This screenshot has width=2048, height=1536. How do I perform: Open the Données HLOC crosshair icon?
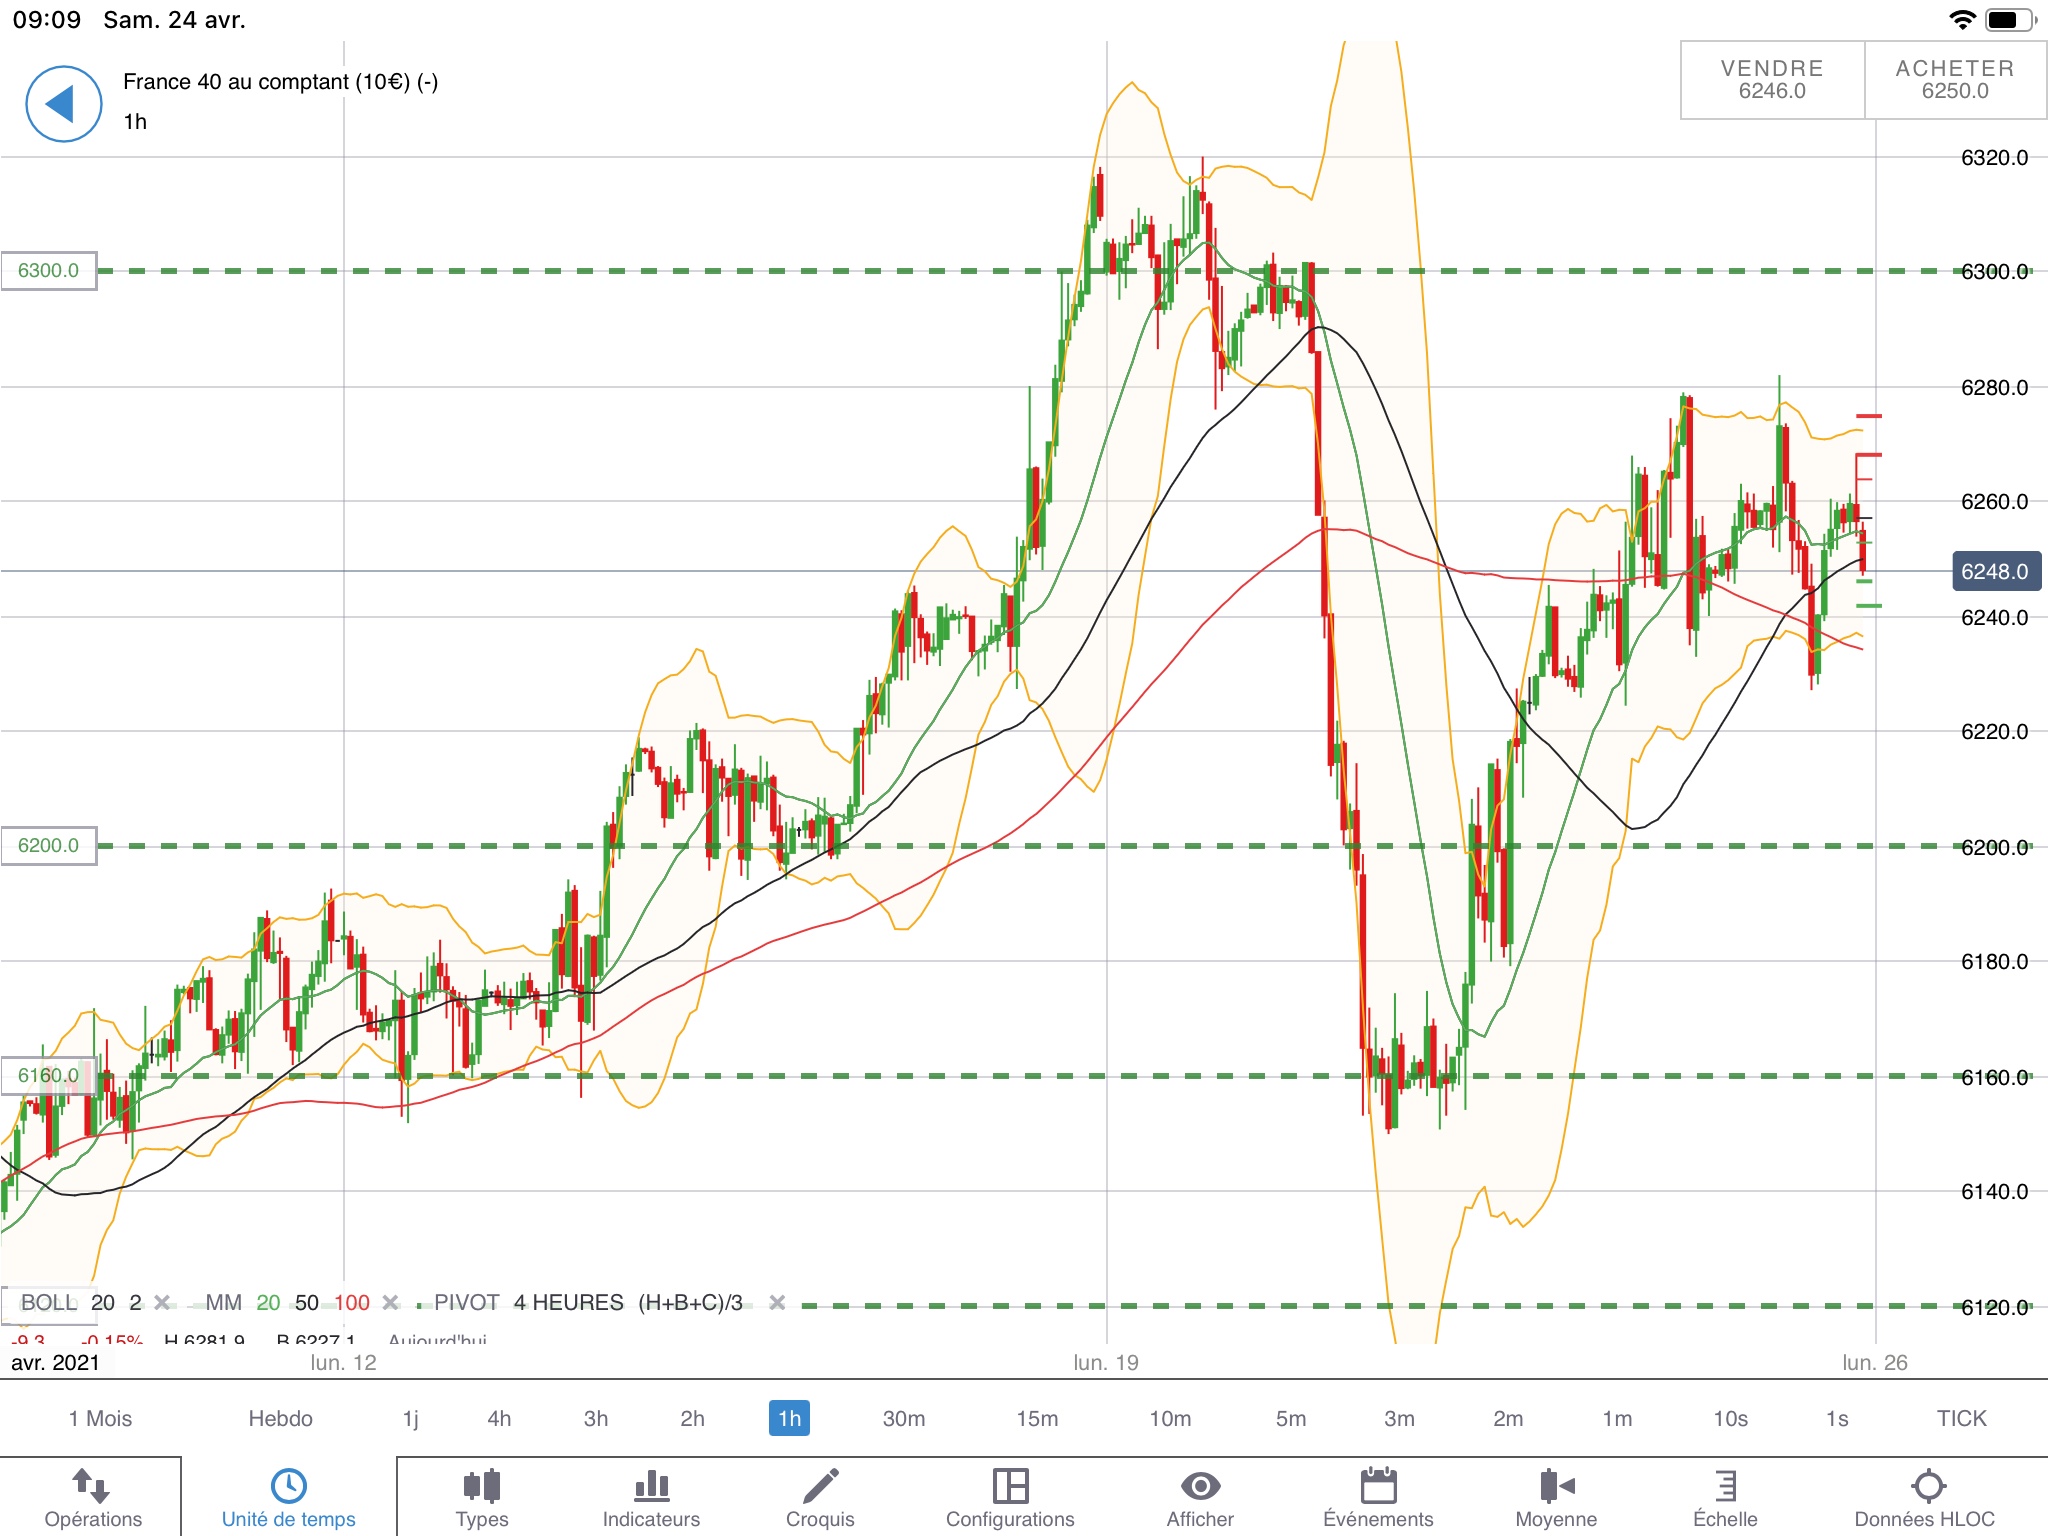tap(1927, 1486)
